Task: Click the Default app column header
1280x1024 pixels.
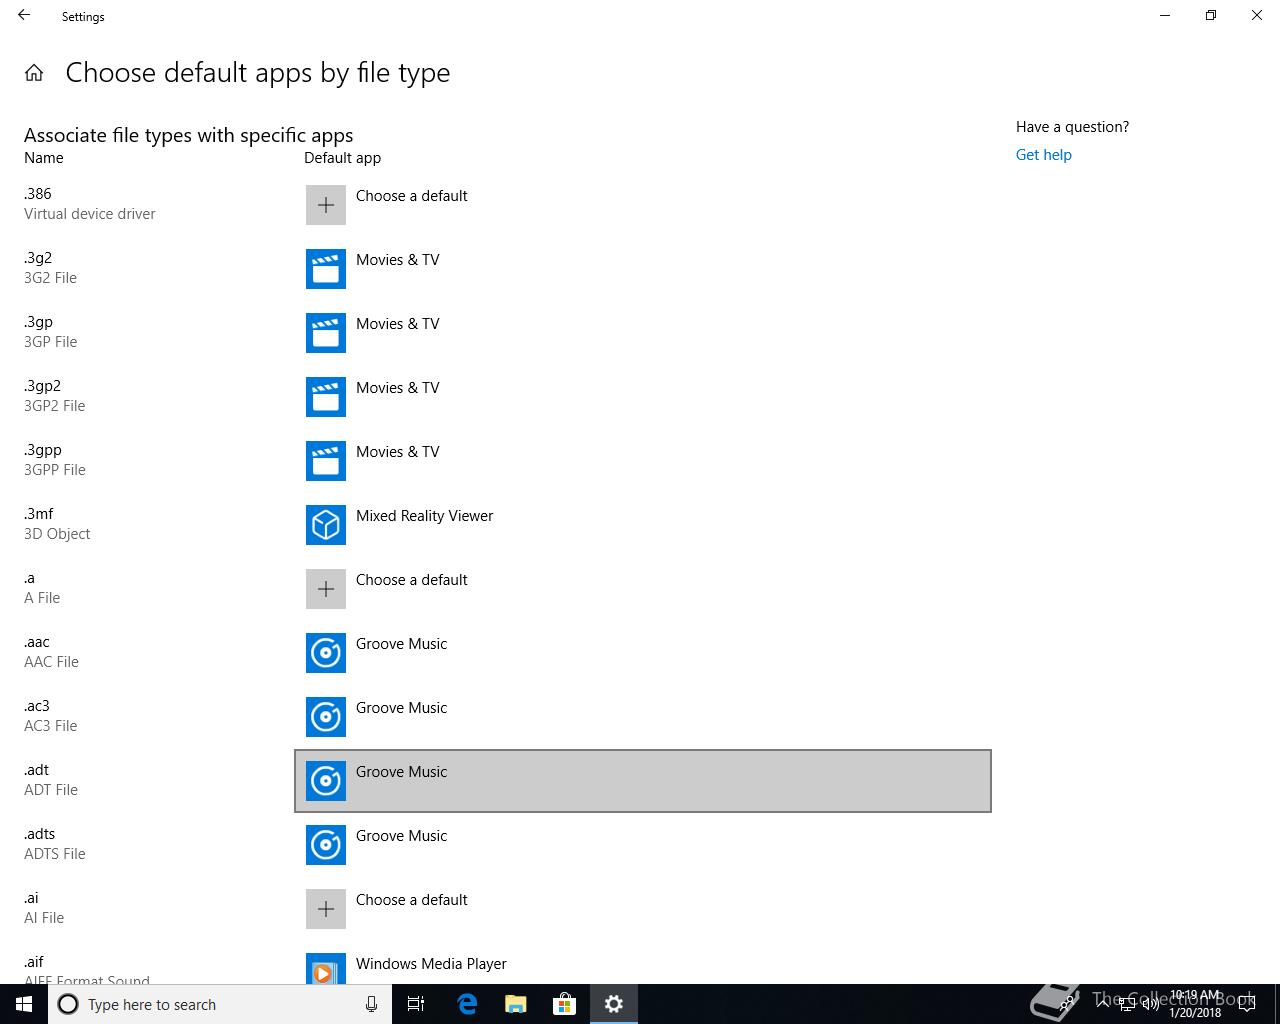Action: click(x=342, y=158)
